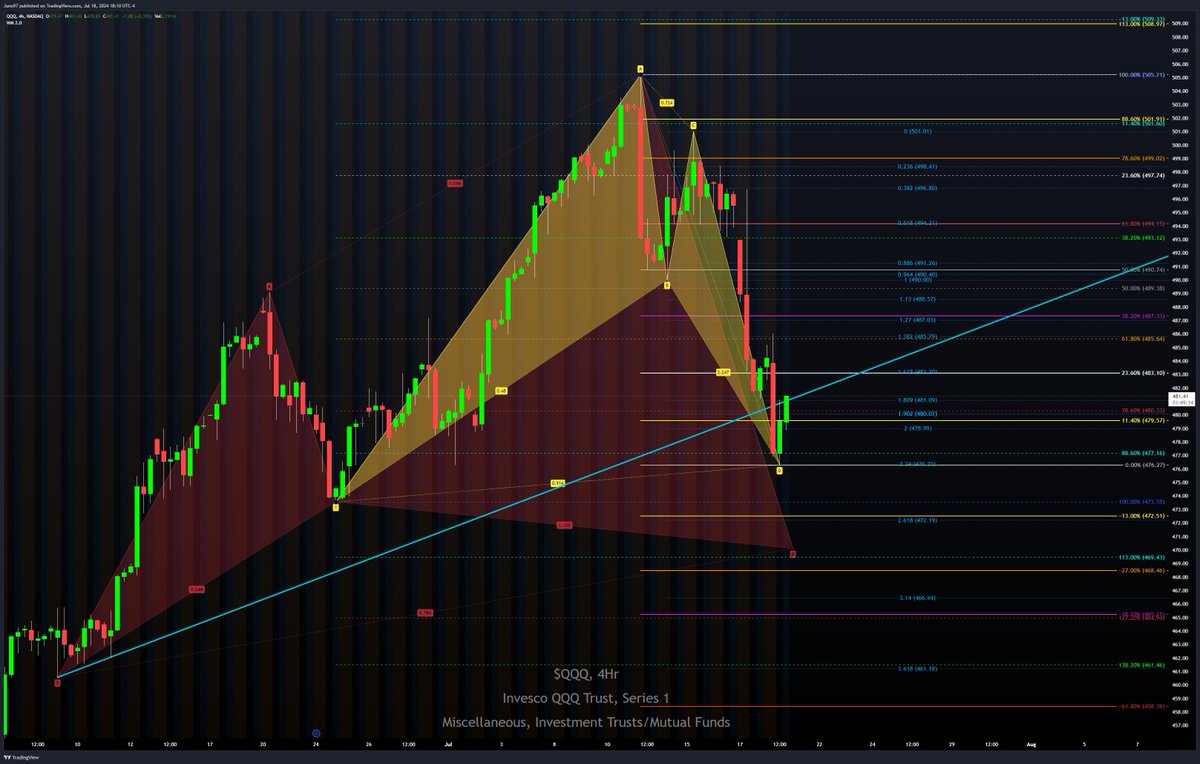Image resolution: width=1200 pixels, height=764 pixels.
Task: Select the '38.20% (493.12)' green level label
Action: click(1145, 238)
